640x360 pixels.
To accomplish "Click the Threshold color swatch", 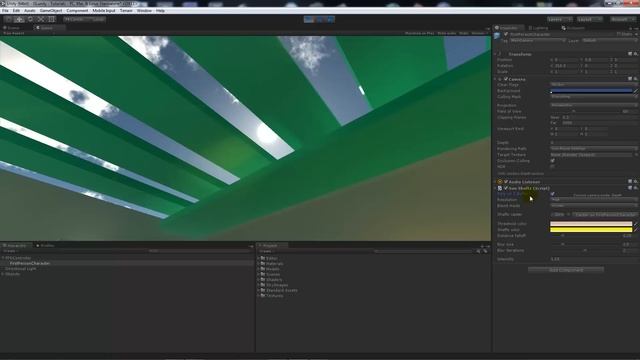I will click(x=591, y=224).
